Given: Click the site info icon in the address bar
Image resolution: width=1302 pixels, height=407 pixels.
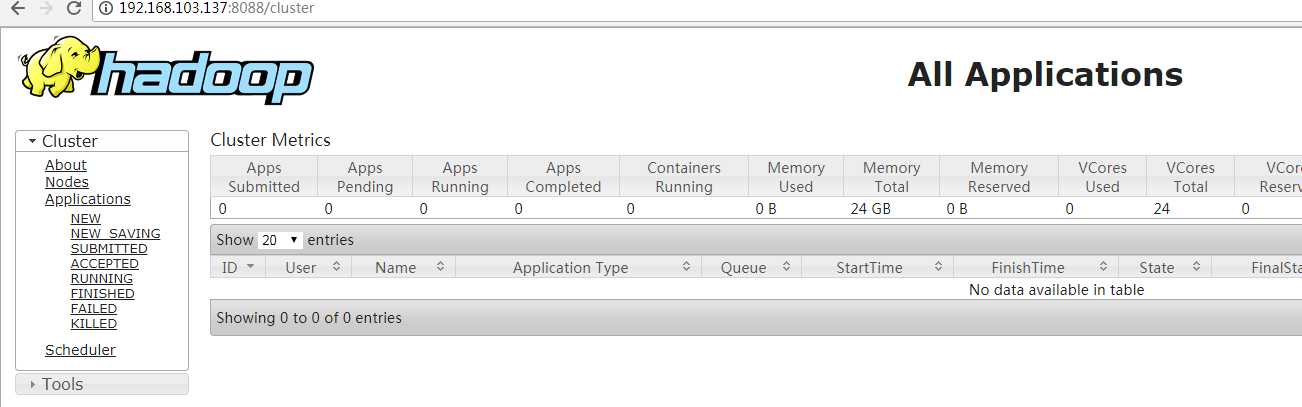Looking at the screenshot, I should point(107,8).
